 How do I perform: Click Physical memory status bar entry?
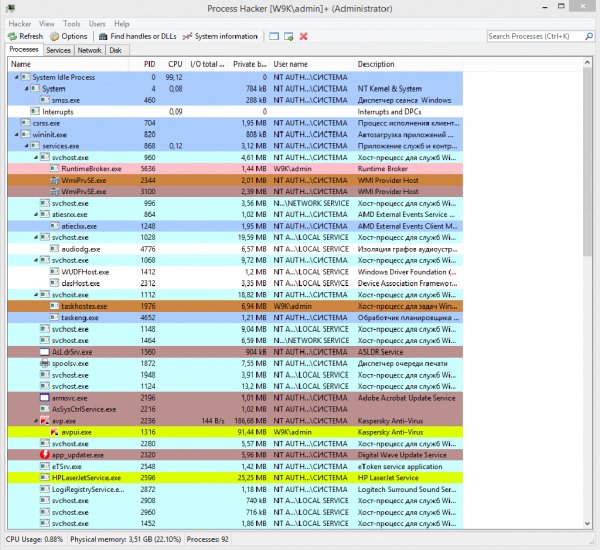pyautogui.click(x=126, y=539)
